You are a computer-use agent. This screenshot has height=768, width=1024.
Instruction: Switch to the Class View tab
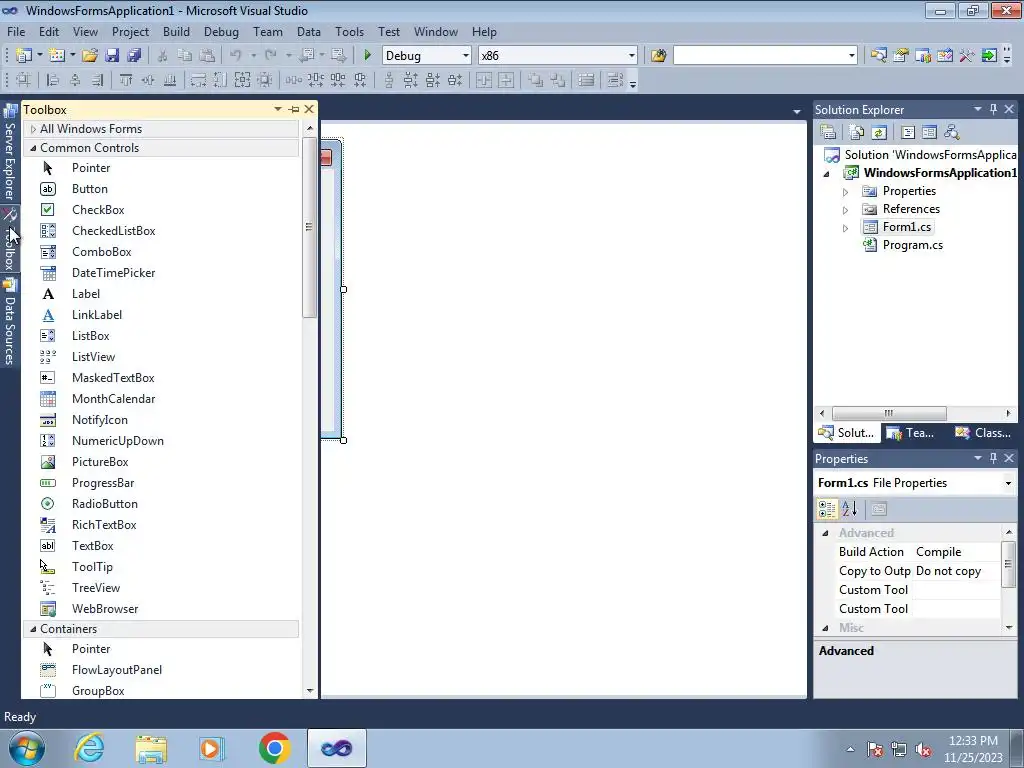pyautogui.click(x=982, y=433)
